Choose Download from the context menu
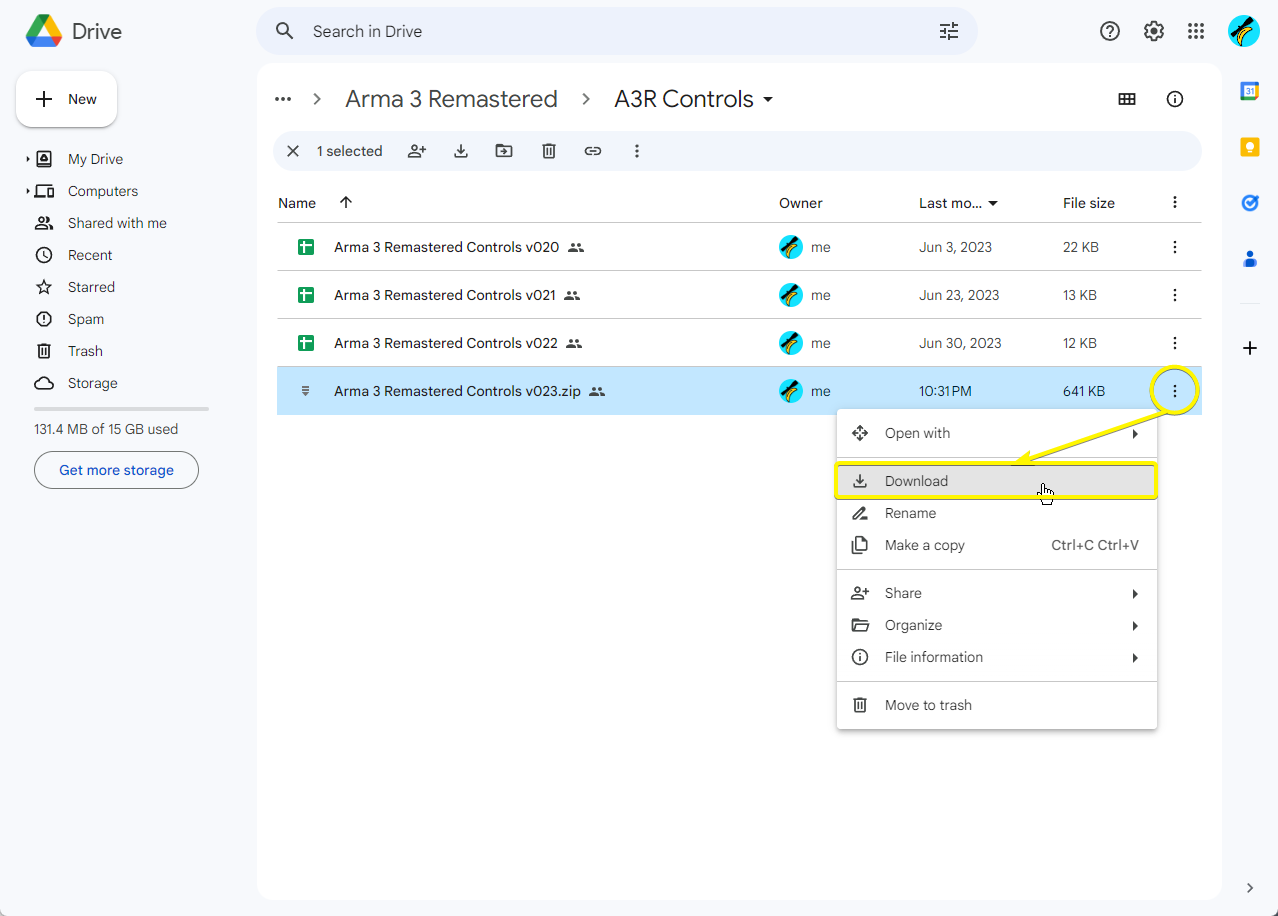Viewport: 1278px width, 916px height. pyautogui.click(x=997, y=481)
